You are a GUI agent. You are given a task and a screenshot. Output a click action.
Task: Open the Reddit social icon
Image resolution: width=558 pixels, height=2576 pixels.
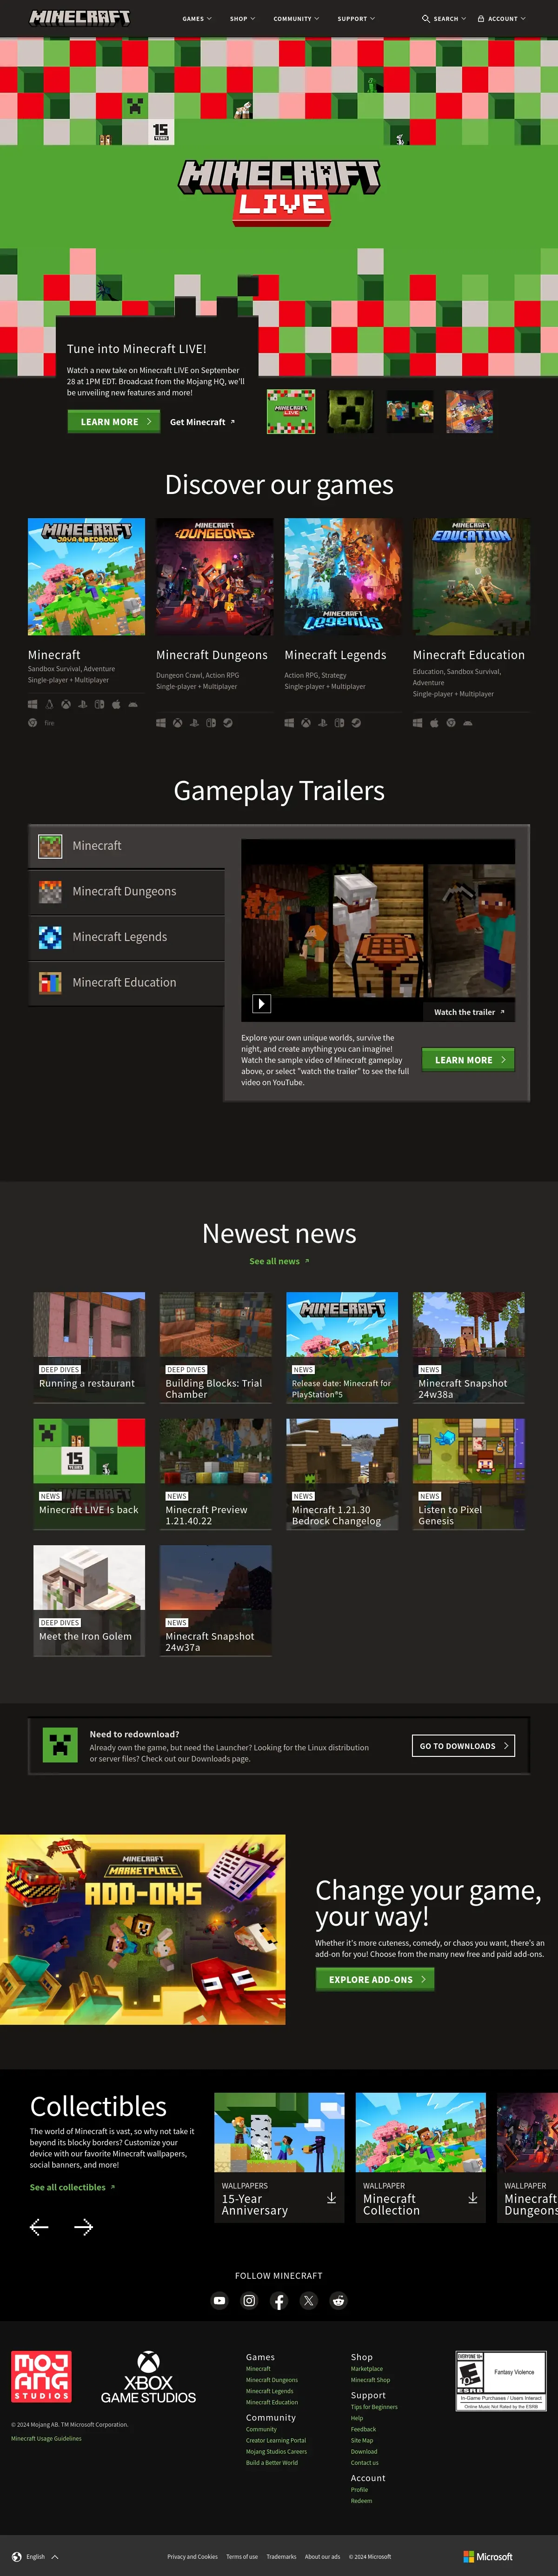pos(338,2300)
